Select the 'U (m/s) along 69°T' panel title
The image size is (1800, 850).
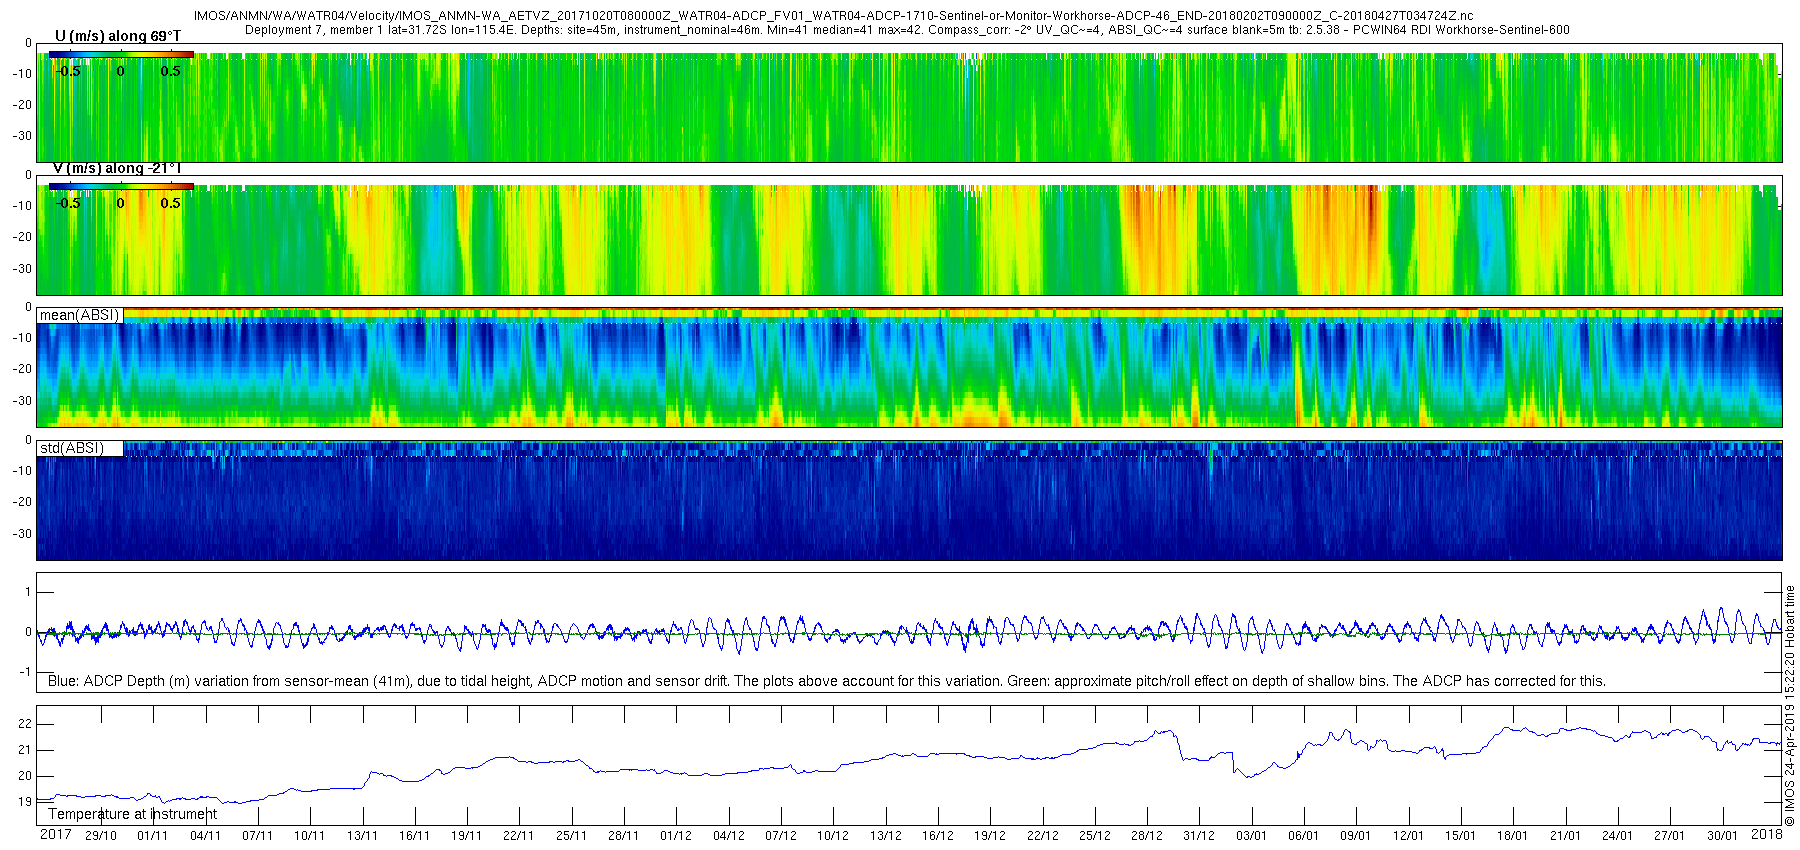(118, 36)
